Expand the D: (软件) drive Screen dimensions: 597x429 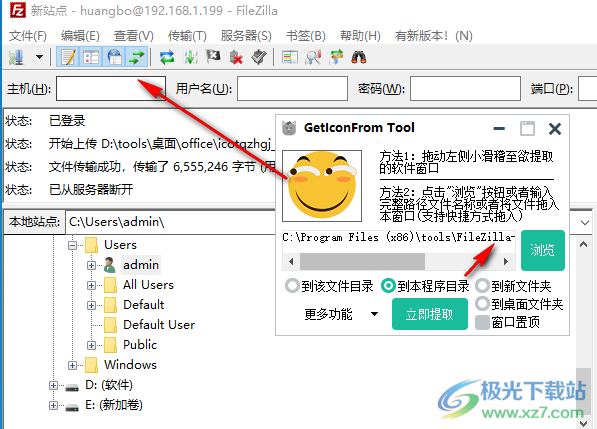(x=53, y=385)
